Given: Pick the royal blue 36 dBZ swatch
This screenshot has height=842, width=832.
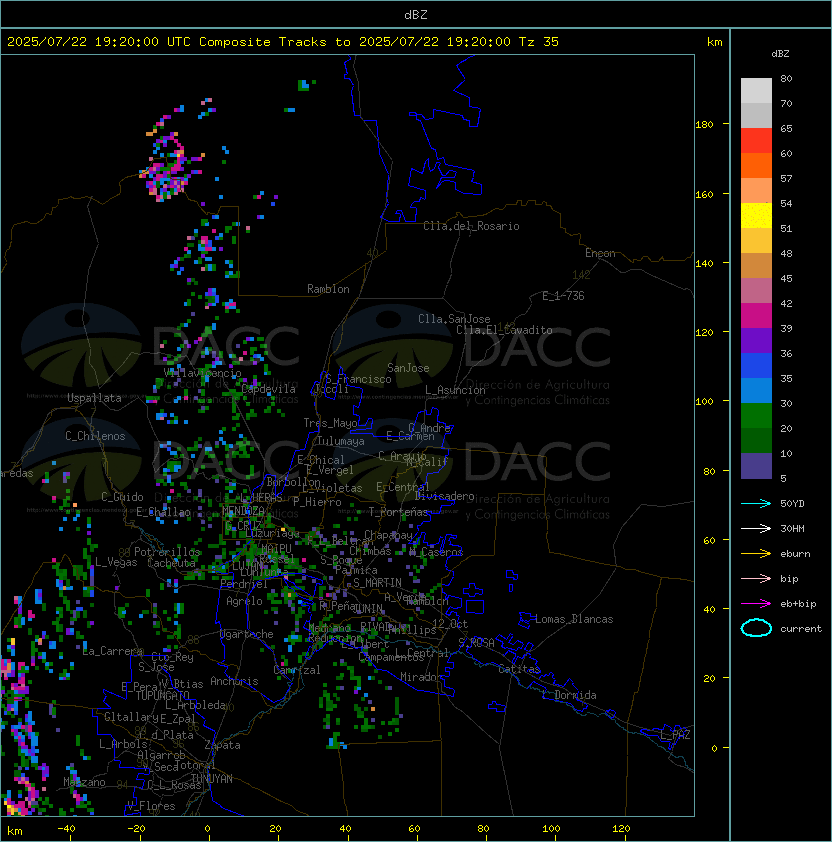Looking at the screenshot, I should (x=756, y=366).
